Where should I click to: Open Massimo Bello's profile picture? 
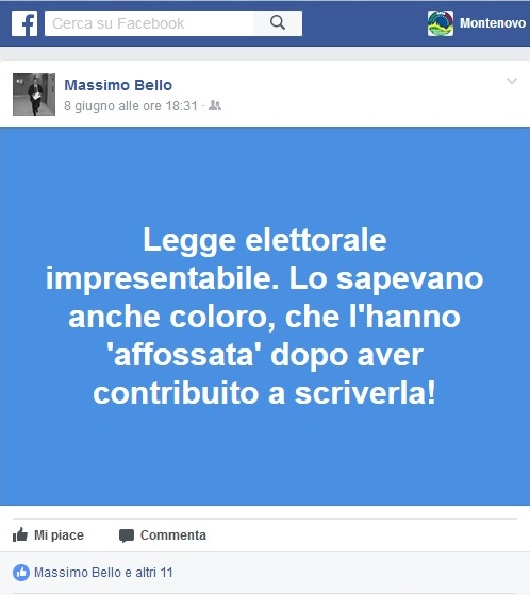pos(34,94)
